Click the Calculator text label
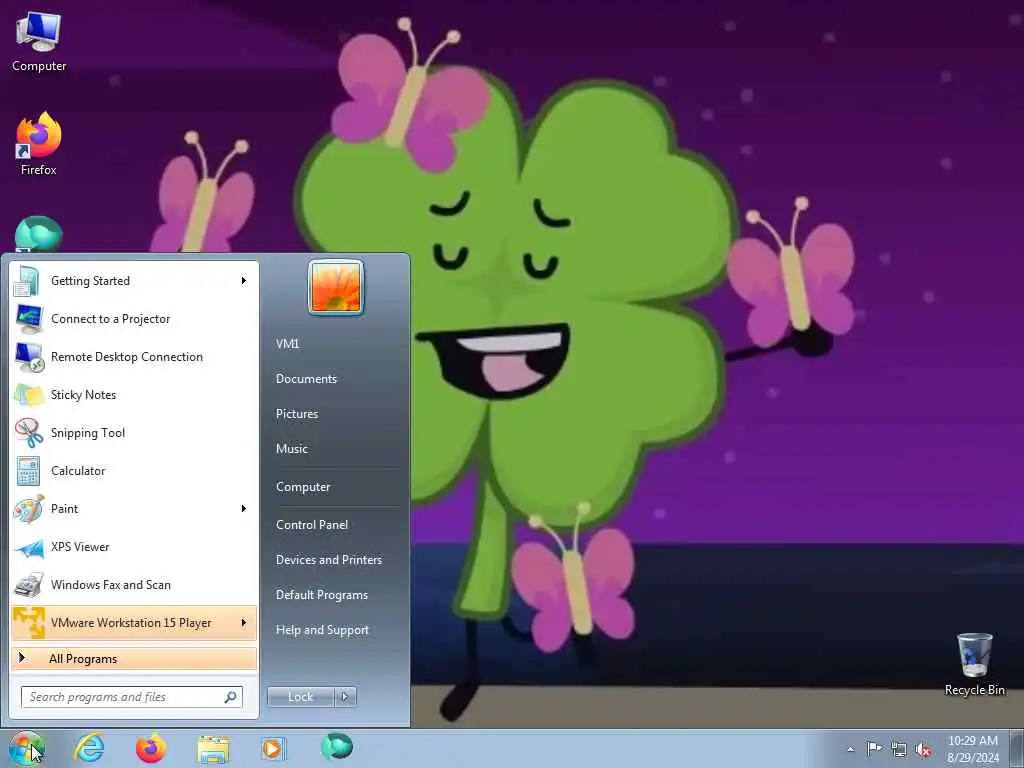 click(78, 471)
